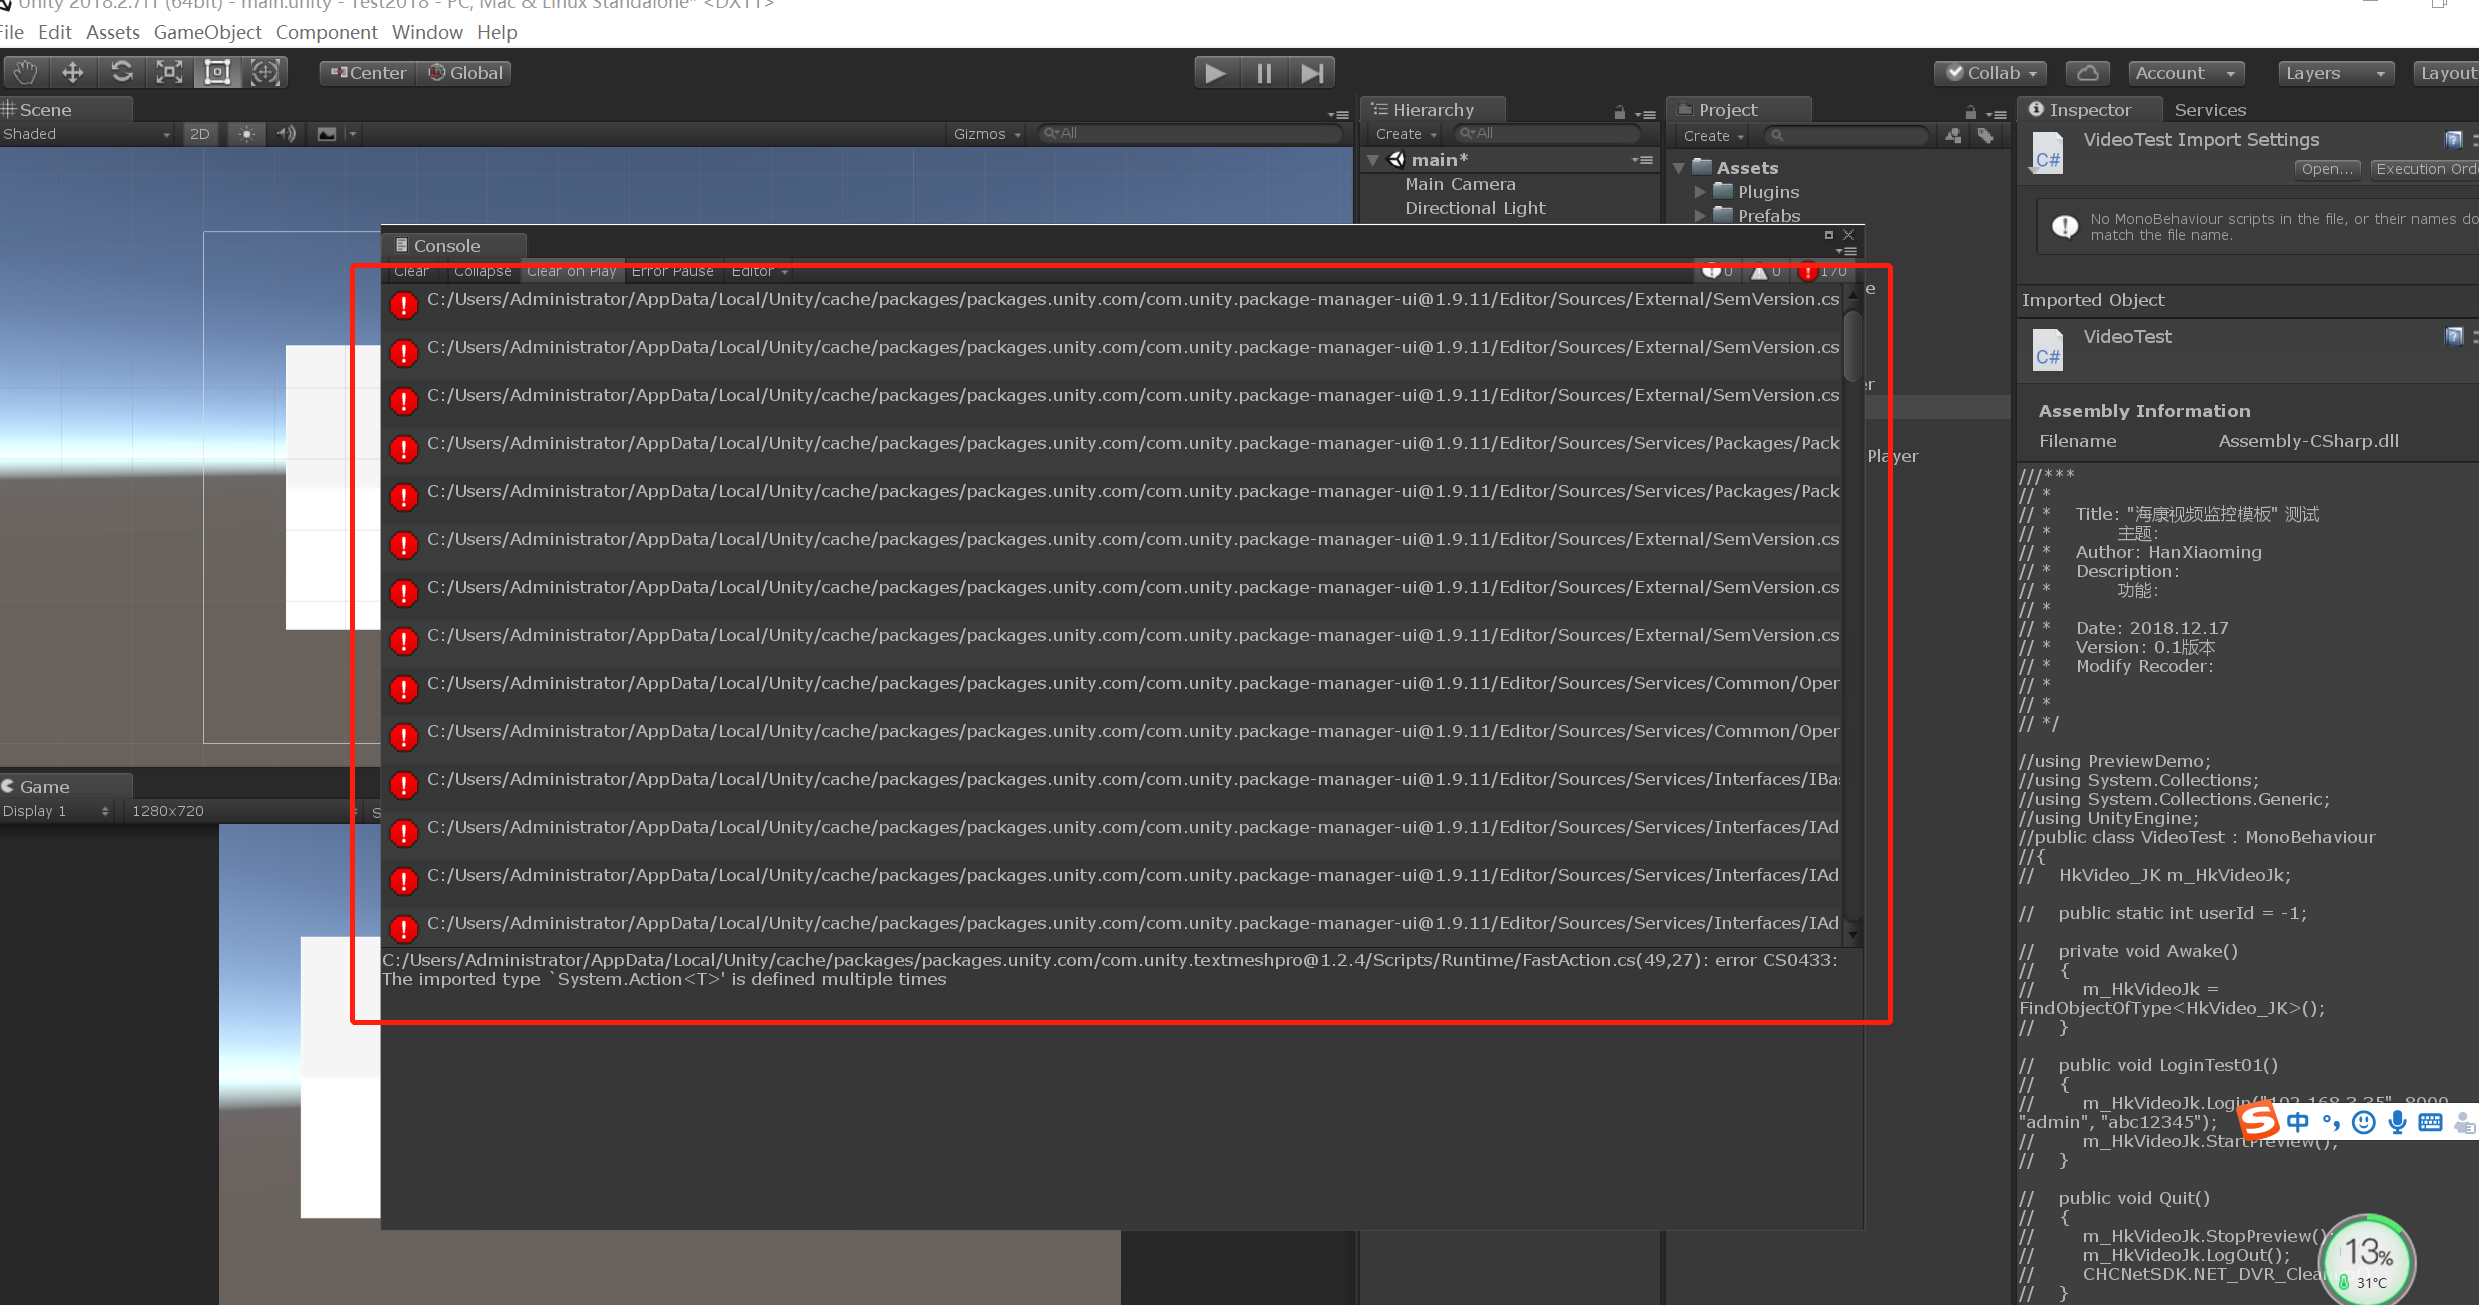
Task: Open the Window menu
Action: coord(427,32)
